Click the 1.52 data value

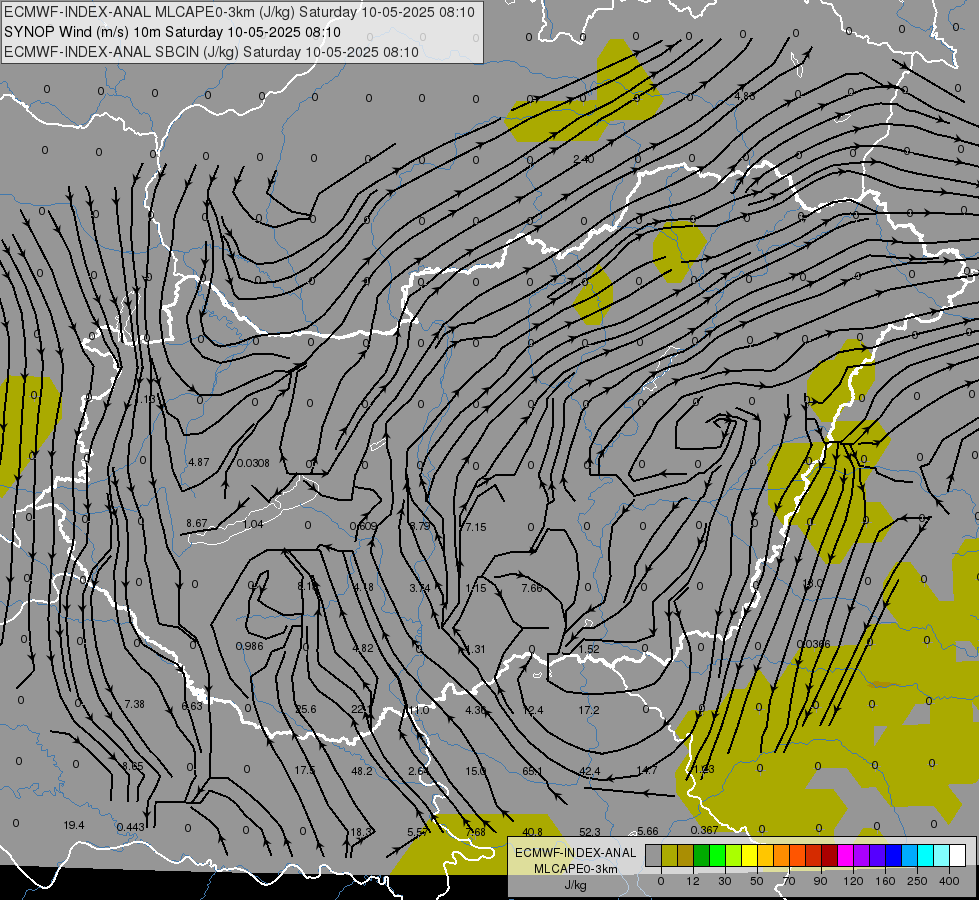[x=589, y=649]
